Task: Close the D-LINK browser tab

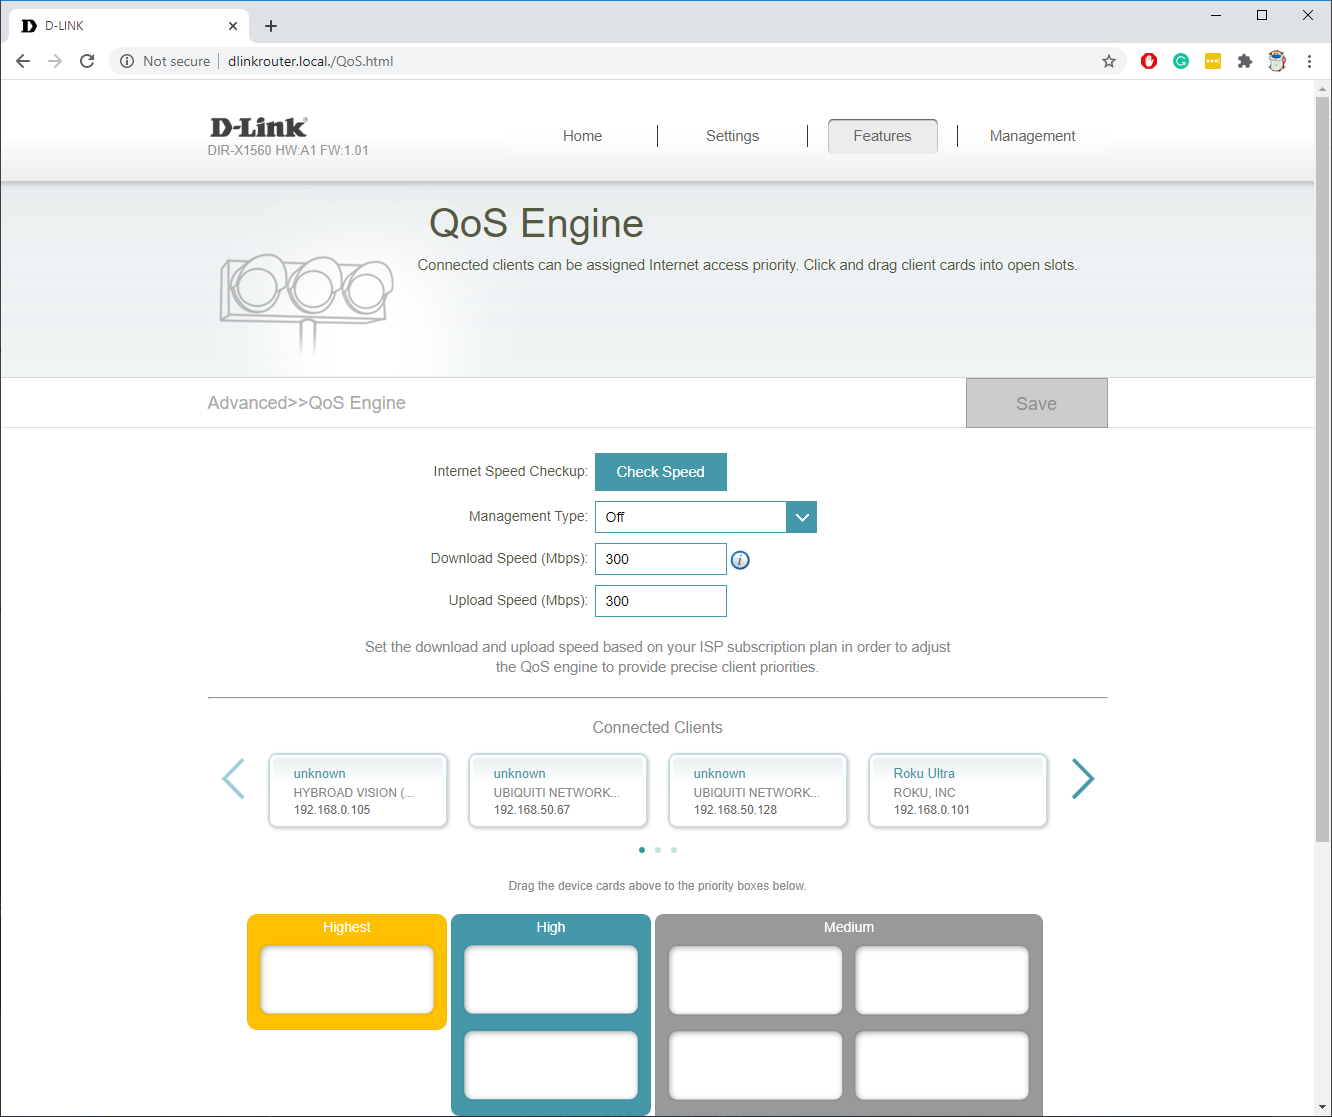Action: pyautogui.click(x=233, y=26)
